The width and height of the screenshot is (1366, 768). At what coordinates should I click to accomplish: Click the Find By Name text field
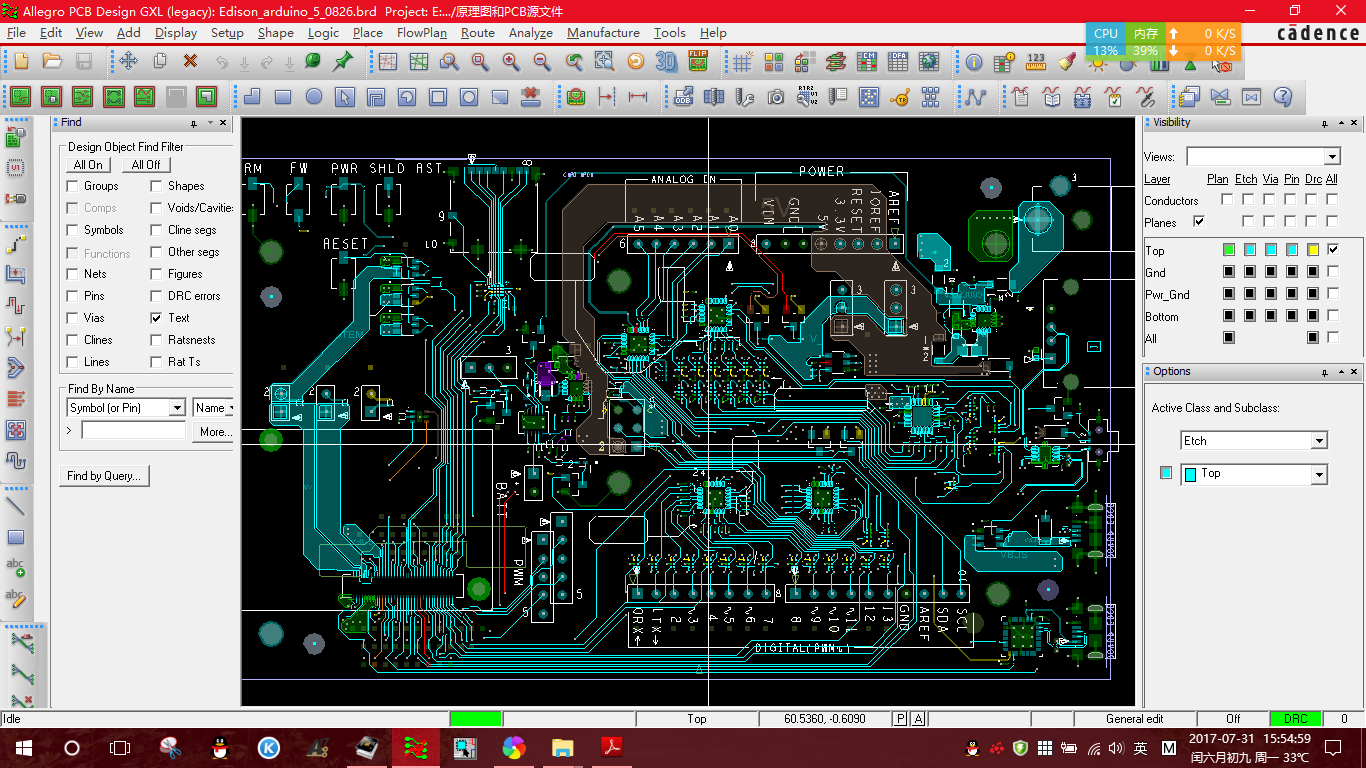(x=134, y=430)
